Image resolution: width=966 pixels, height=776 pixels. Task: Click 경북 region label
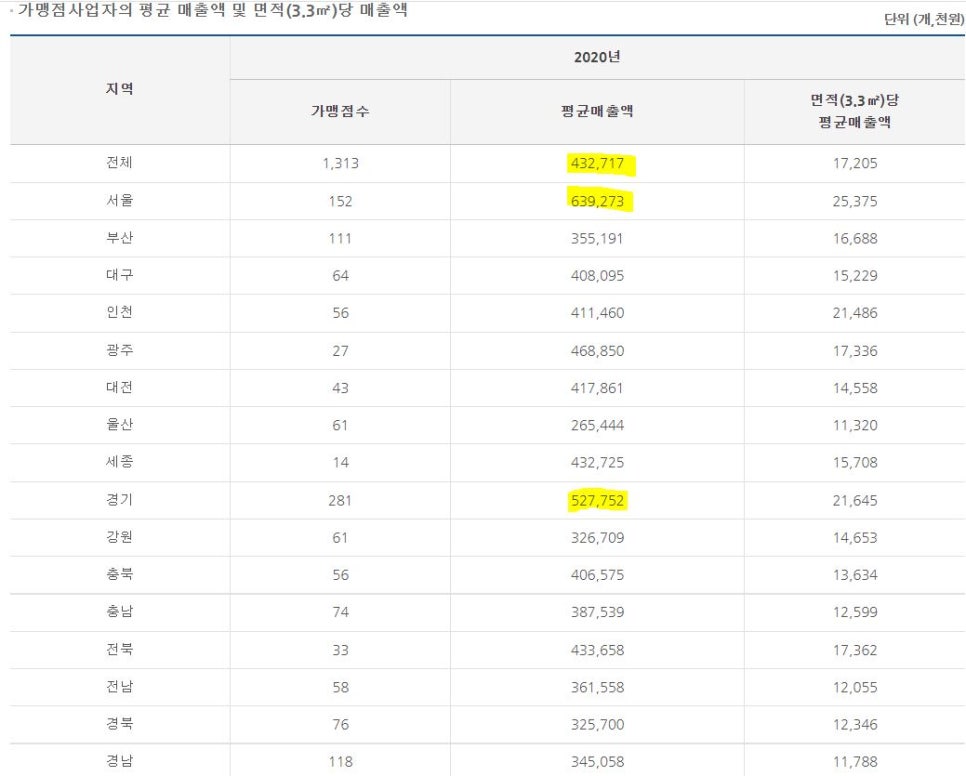[x=120, y=724]
